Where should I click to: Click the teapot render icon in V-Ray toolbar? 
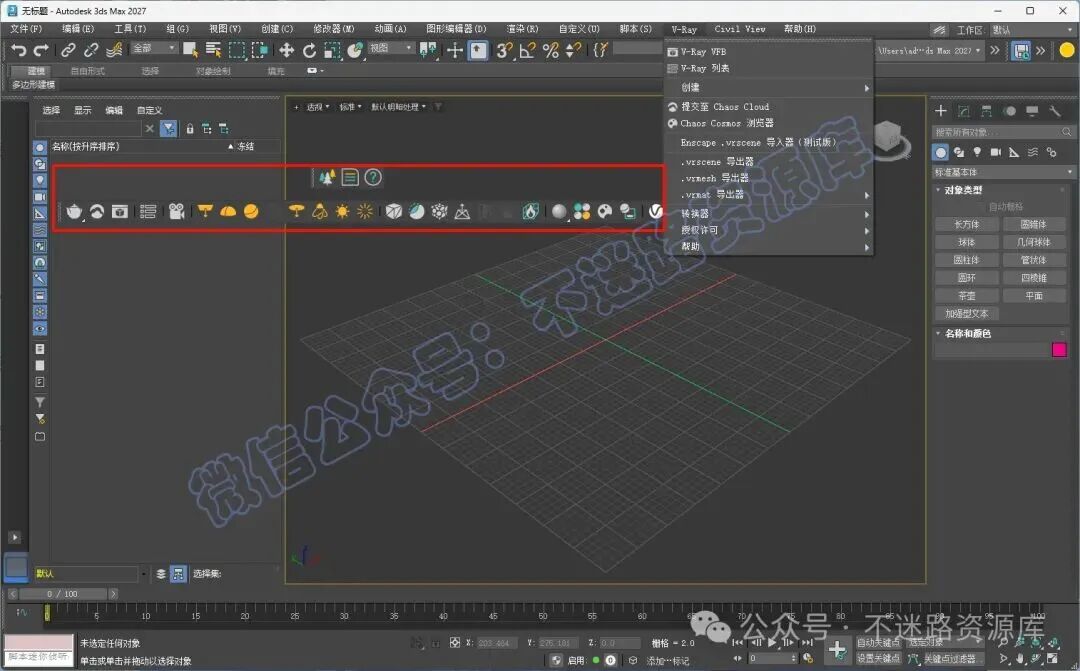pos(74,211)
